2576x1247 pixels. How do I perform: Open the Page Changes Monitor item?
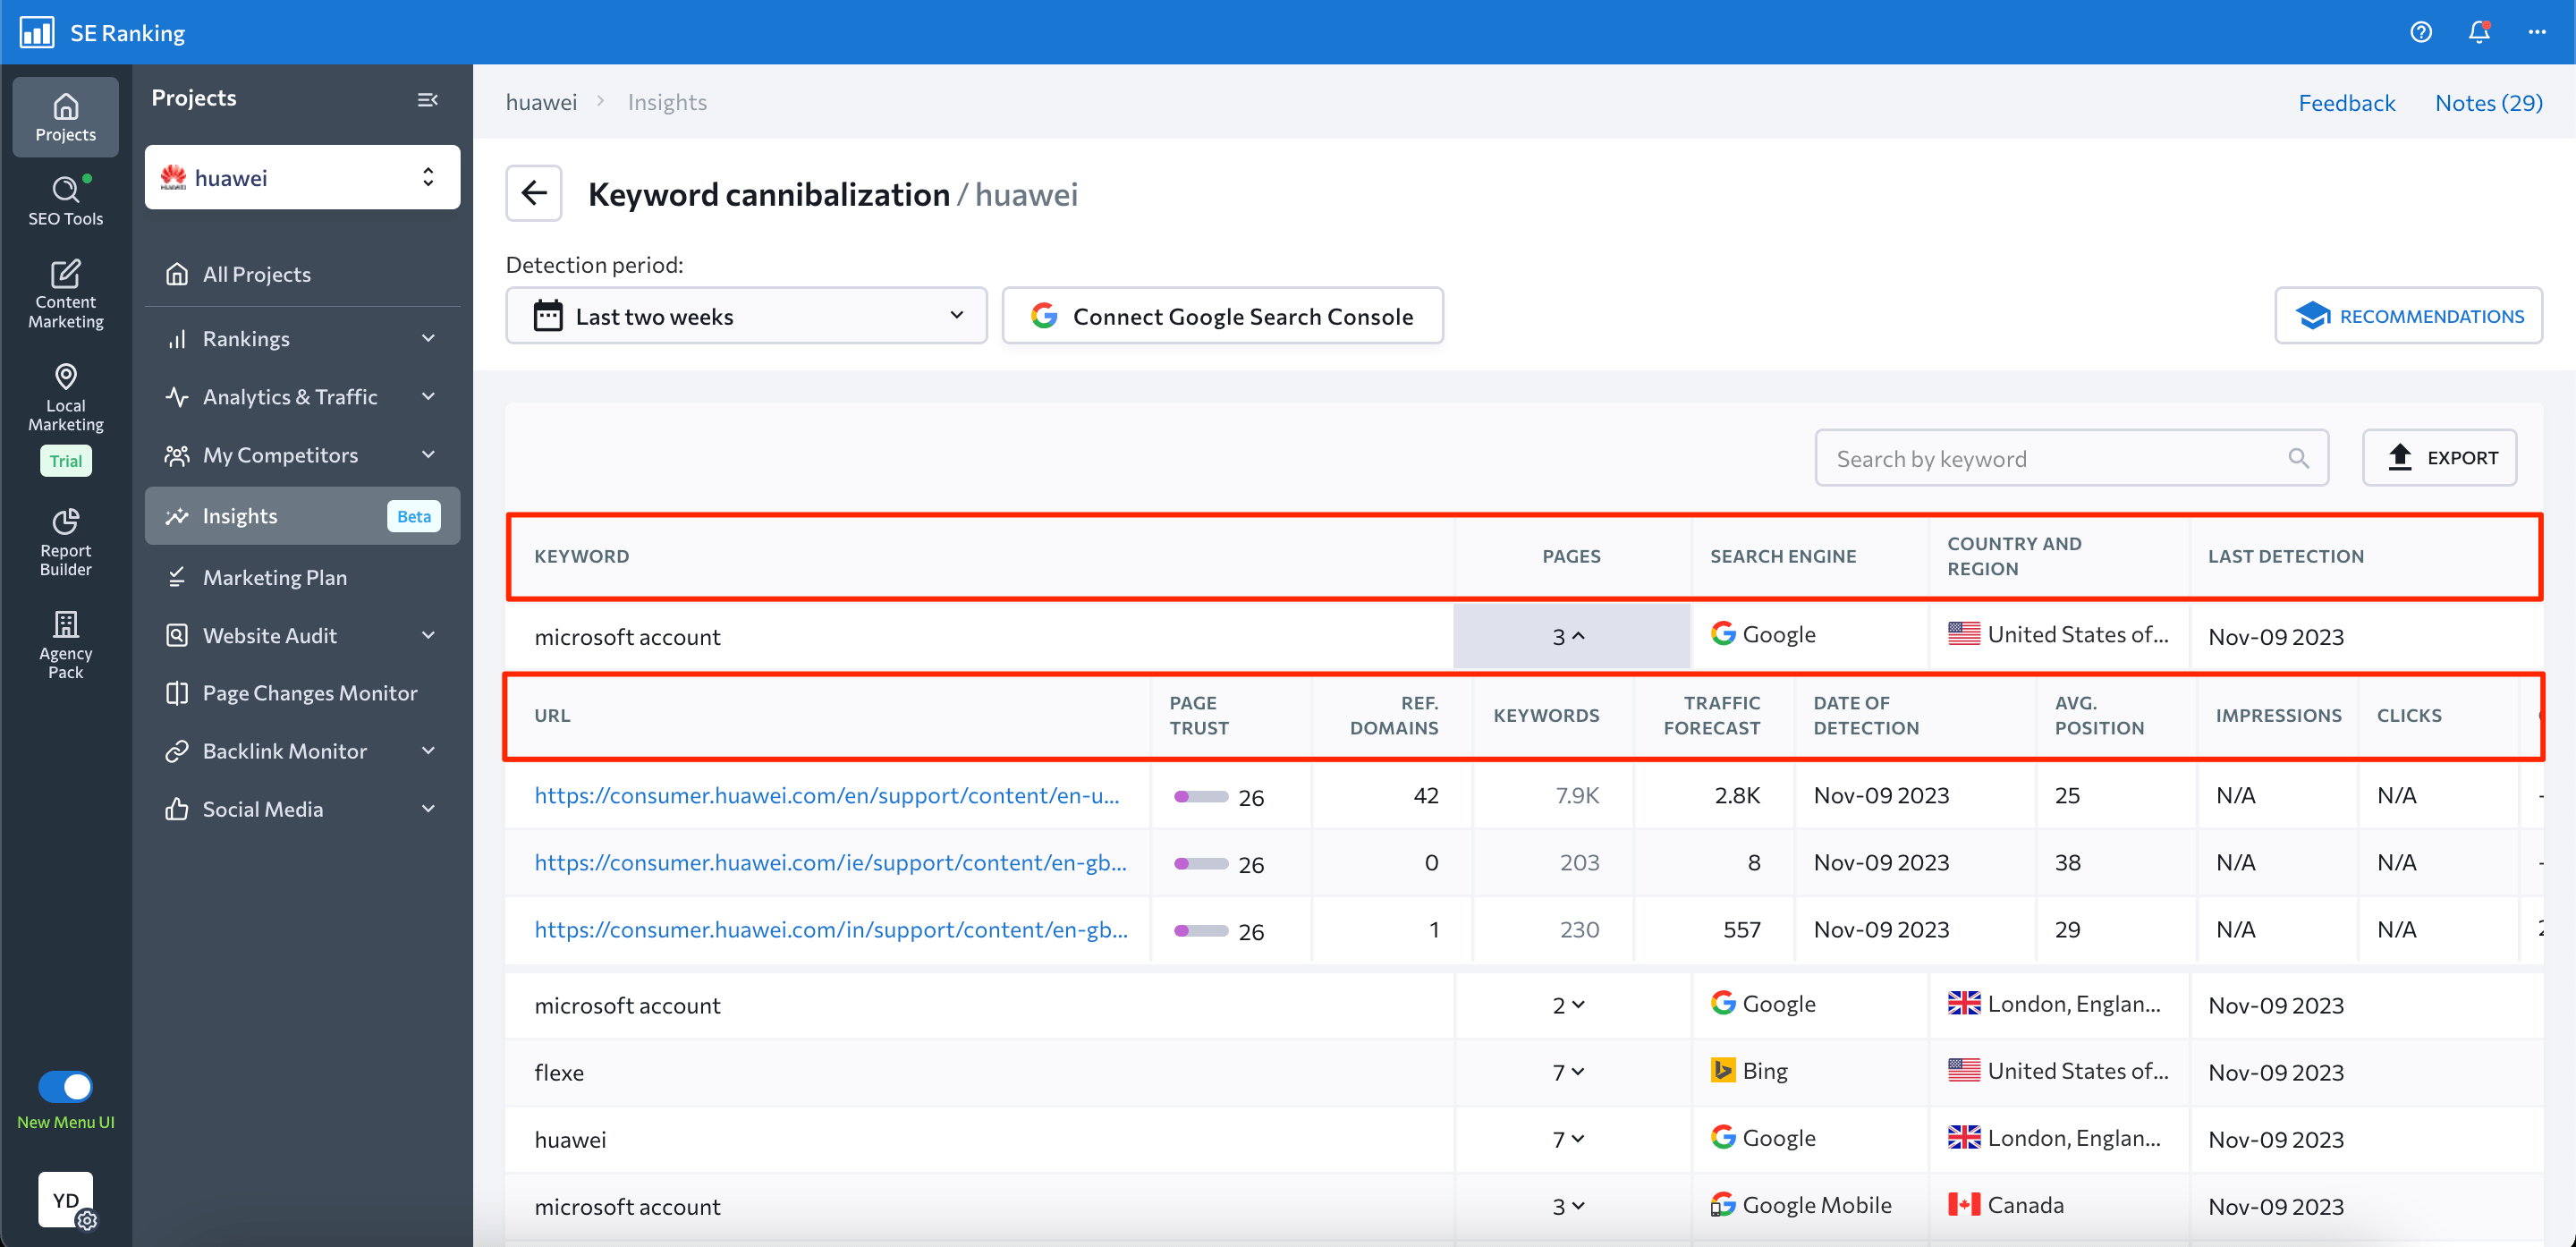tap(302, 692)
